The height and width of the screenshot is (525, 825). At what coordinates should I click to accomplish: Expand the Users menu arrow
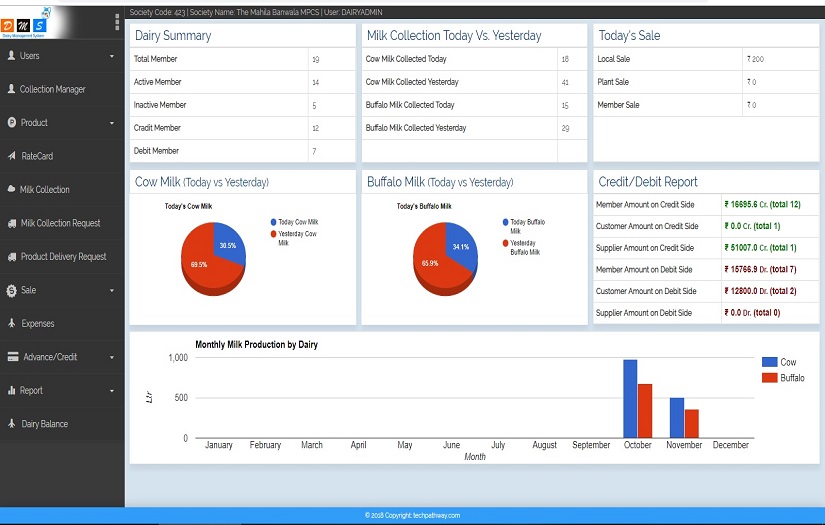(x=112, y=56)
